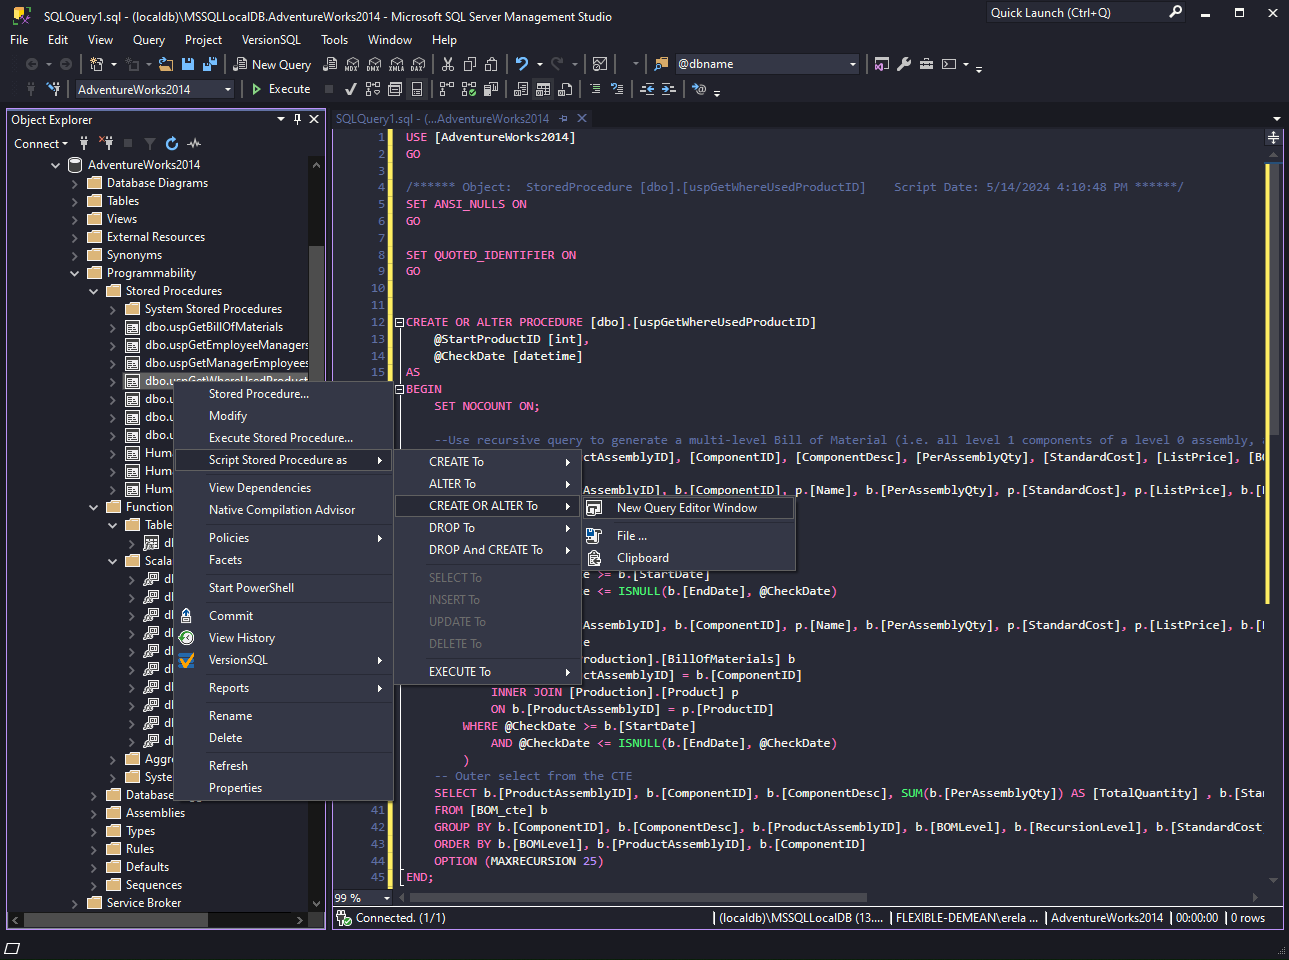Image resolution: width=1289 pixels, height=960 pixels.
Task: Click the Parse query checkmark icon
Action: coord(351,89)
